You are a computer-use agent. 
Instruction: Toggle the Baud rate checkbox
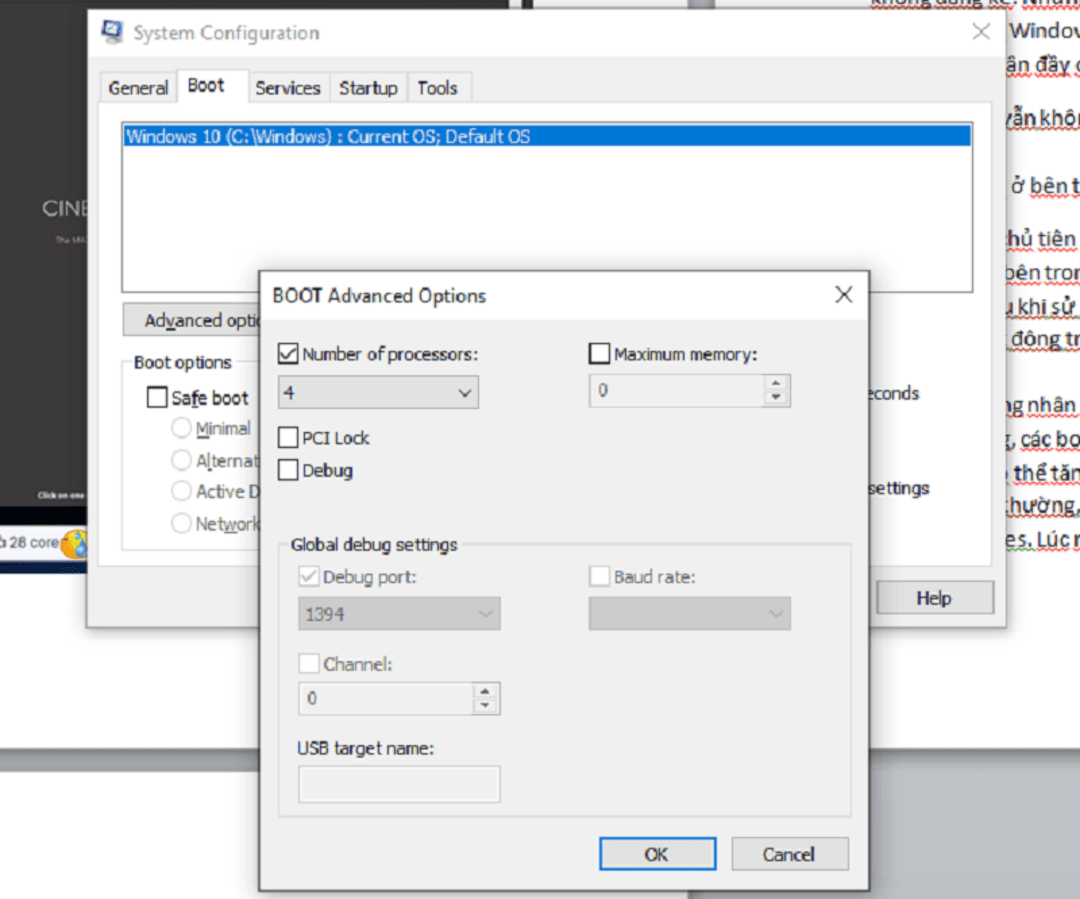click(599, 576)
